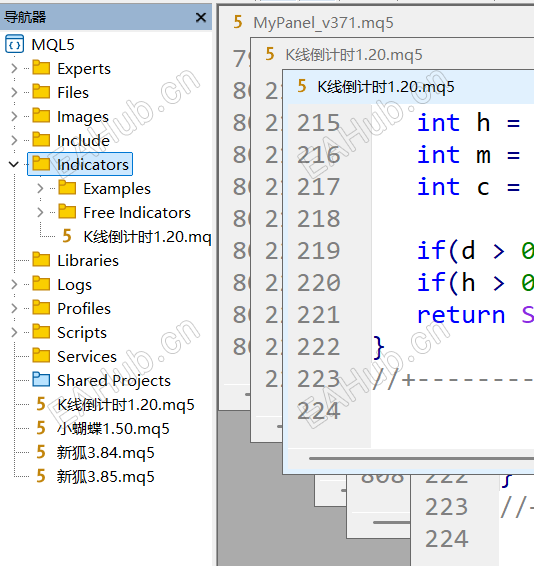Select the Free Indicators tree item

point(137,213)
